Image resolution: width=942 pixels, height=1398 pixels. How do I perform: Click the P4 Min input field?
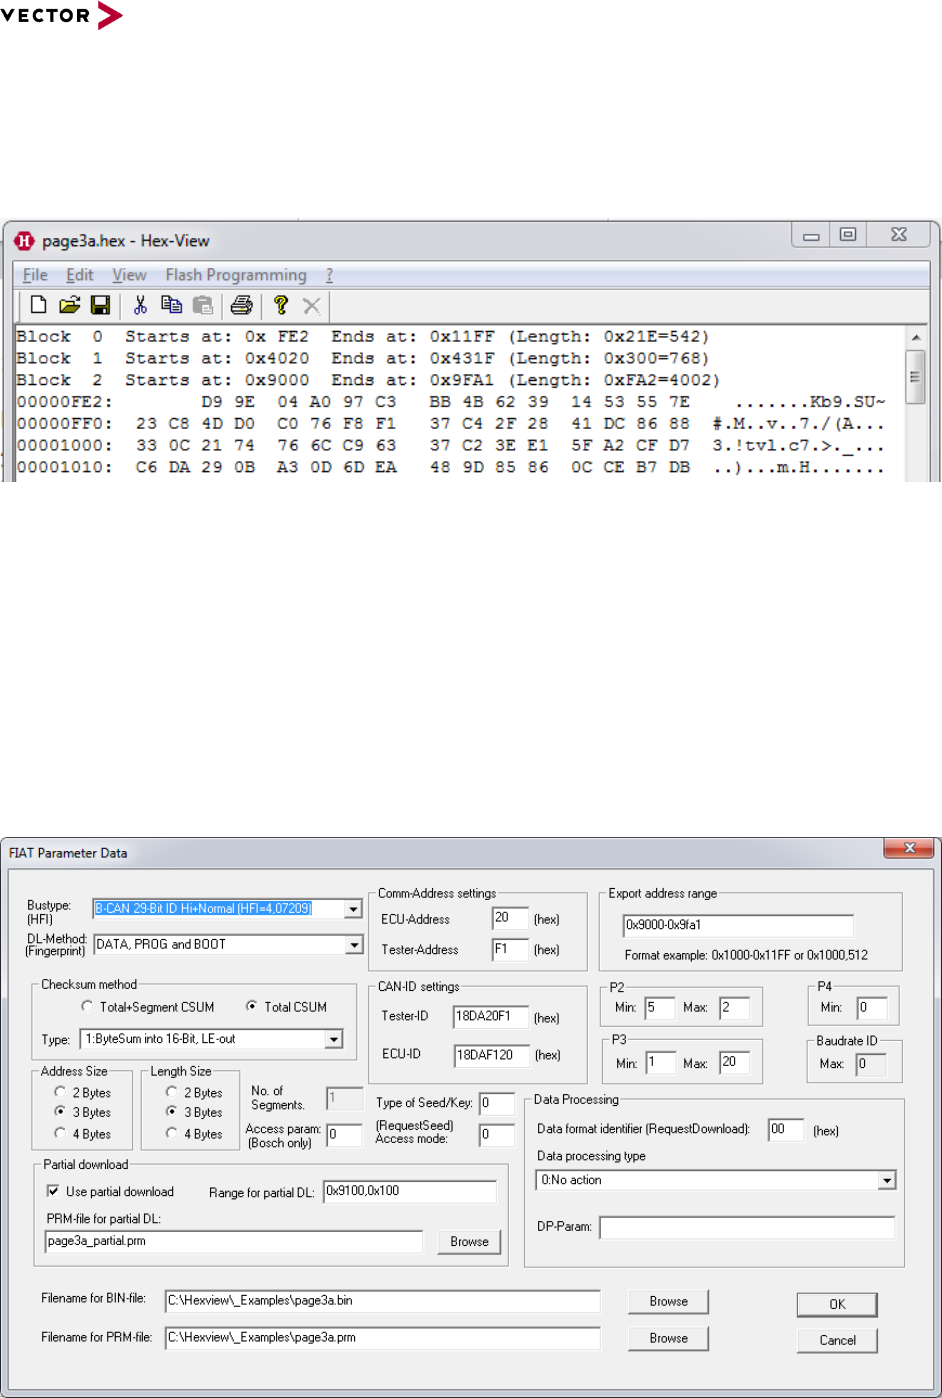[871, 1008]
